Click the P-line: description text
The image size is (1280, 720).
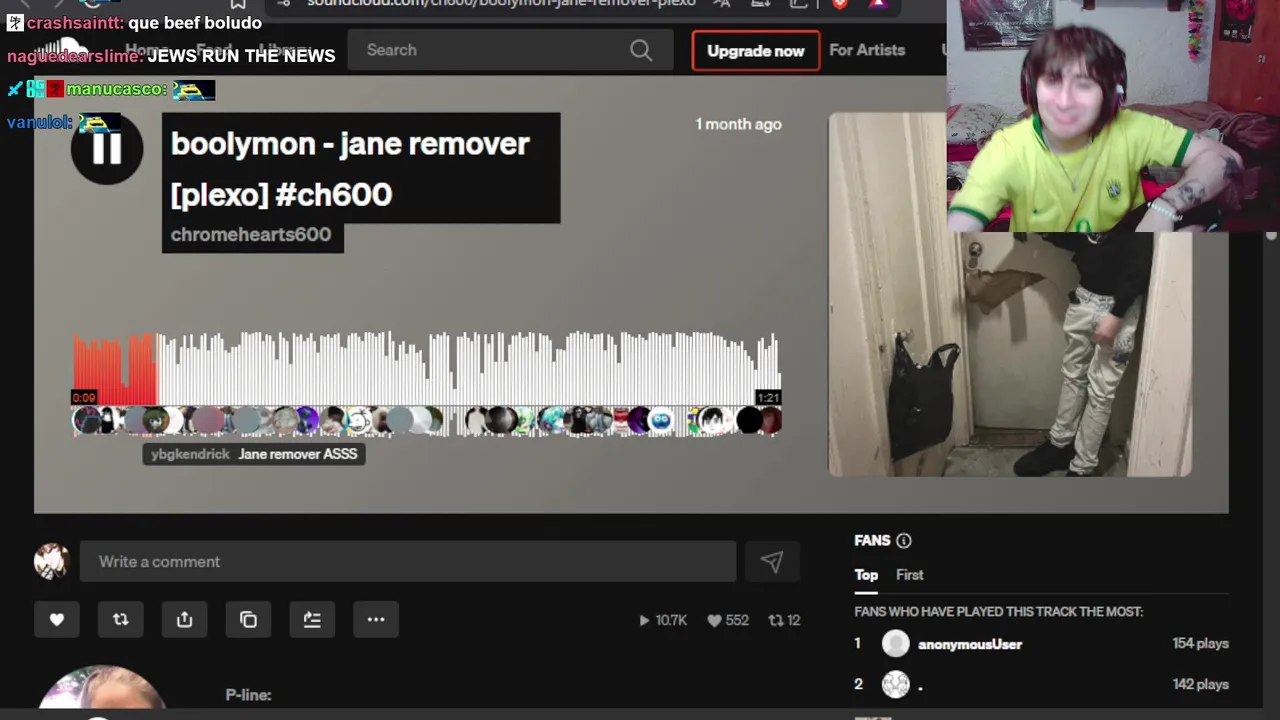point(248,695)
